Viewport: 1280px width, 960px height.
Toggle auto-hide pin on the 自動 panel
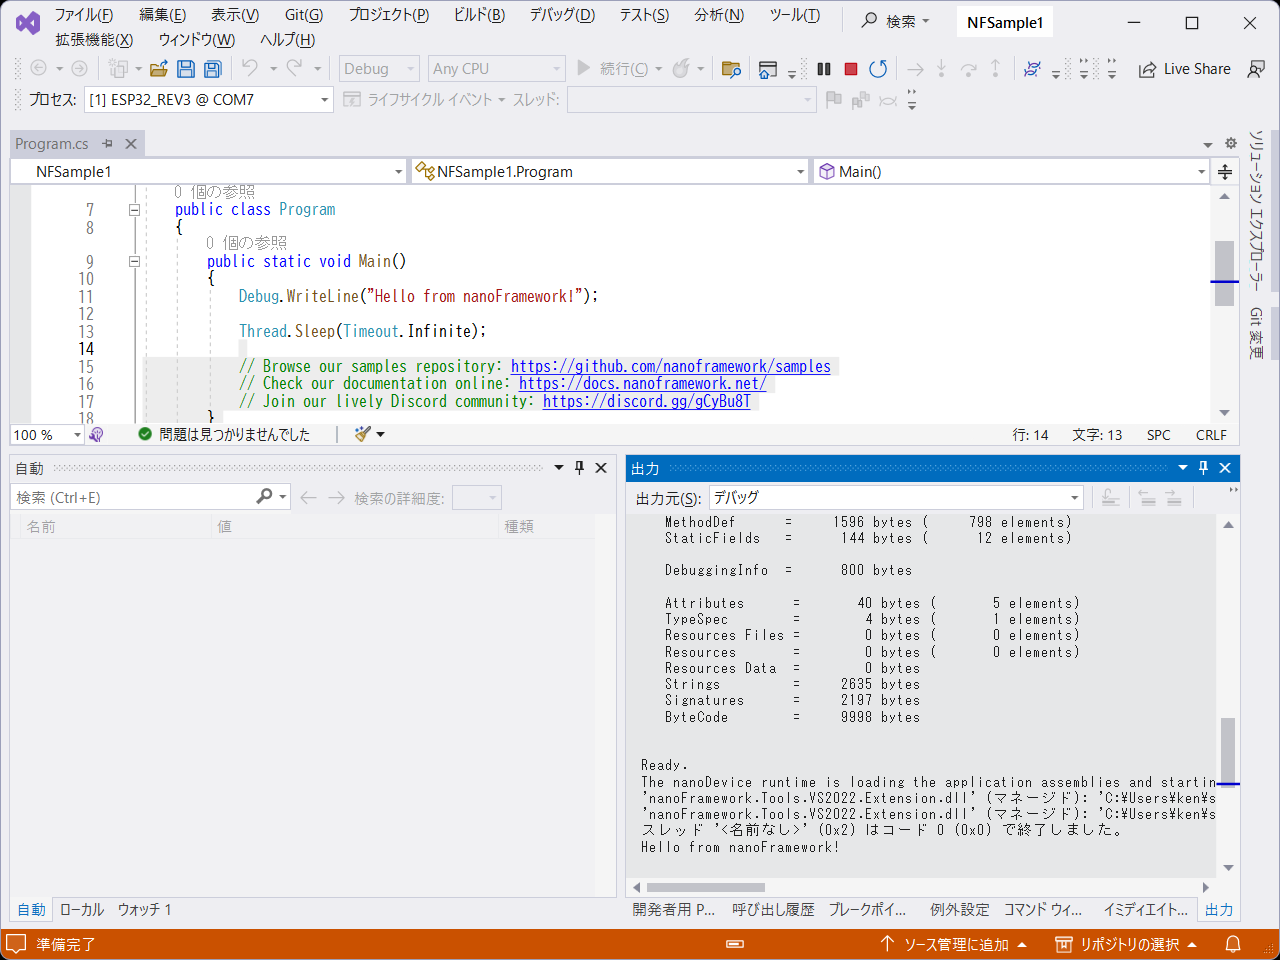coord(579,468)
